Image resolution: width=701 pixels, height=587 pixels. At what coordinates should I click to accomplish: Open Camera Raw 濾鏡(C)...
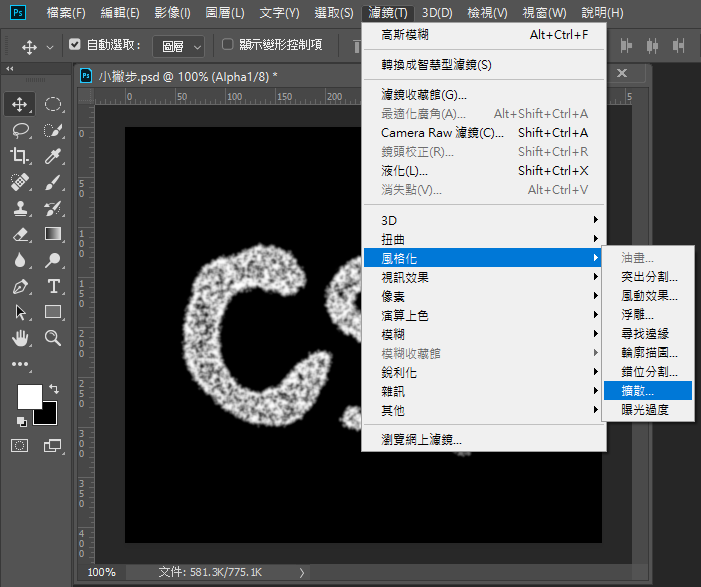[484, 133]
